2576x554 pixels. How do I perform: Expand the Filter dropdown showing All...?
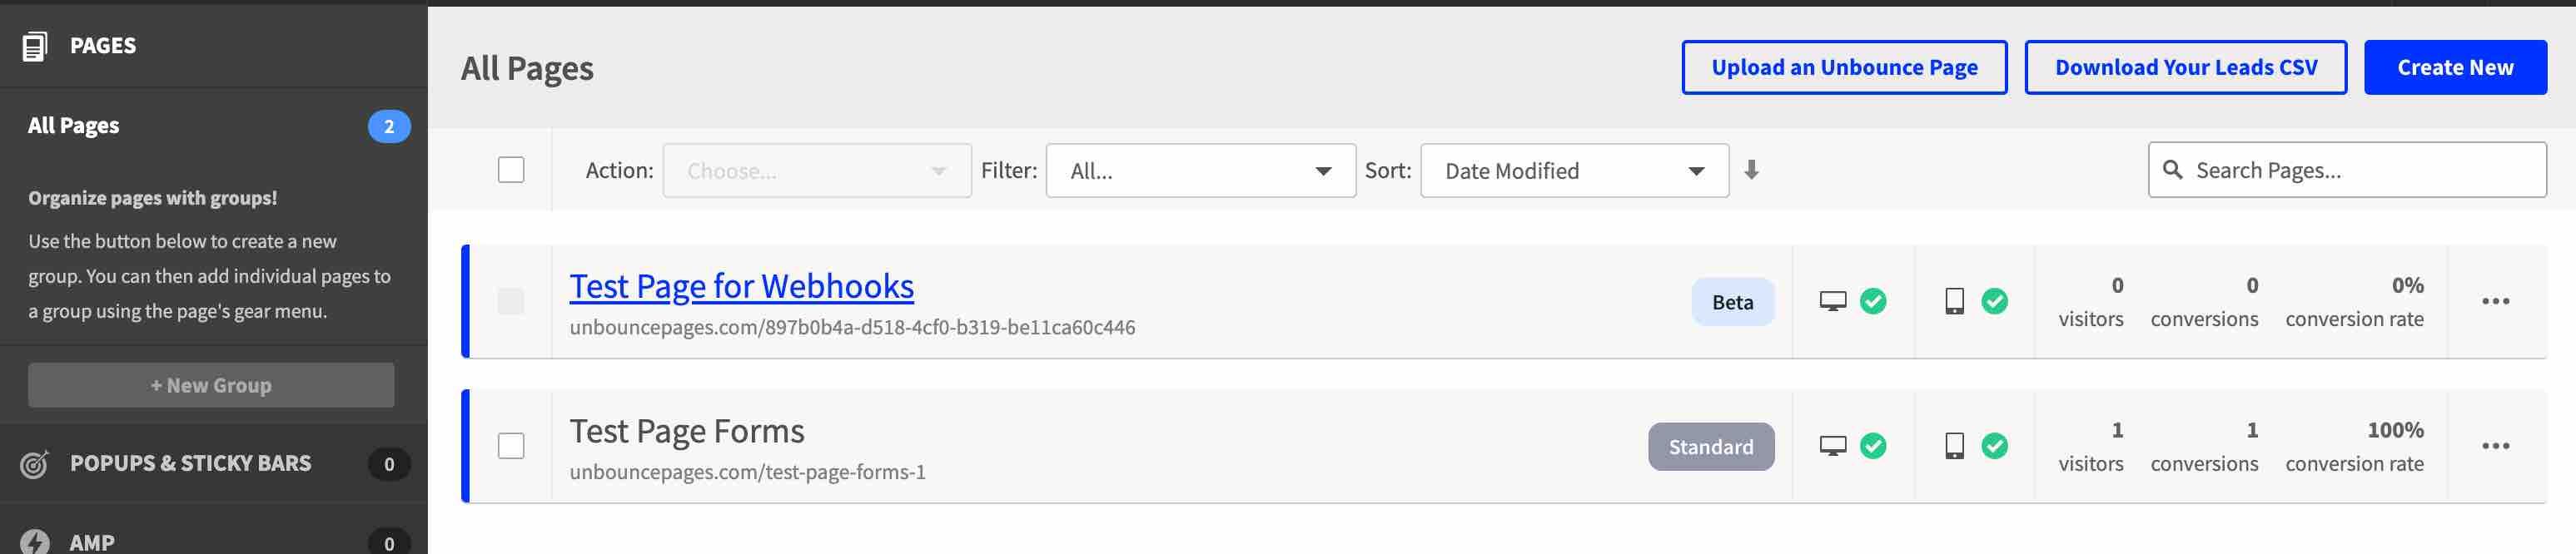1197,170
